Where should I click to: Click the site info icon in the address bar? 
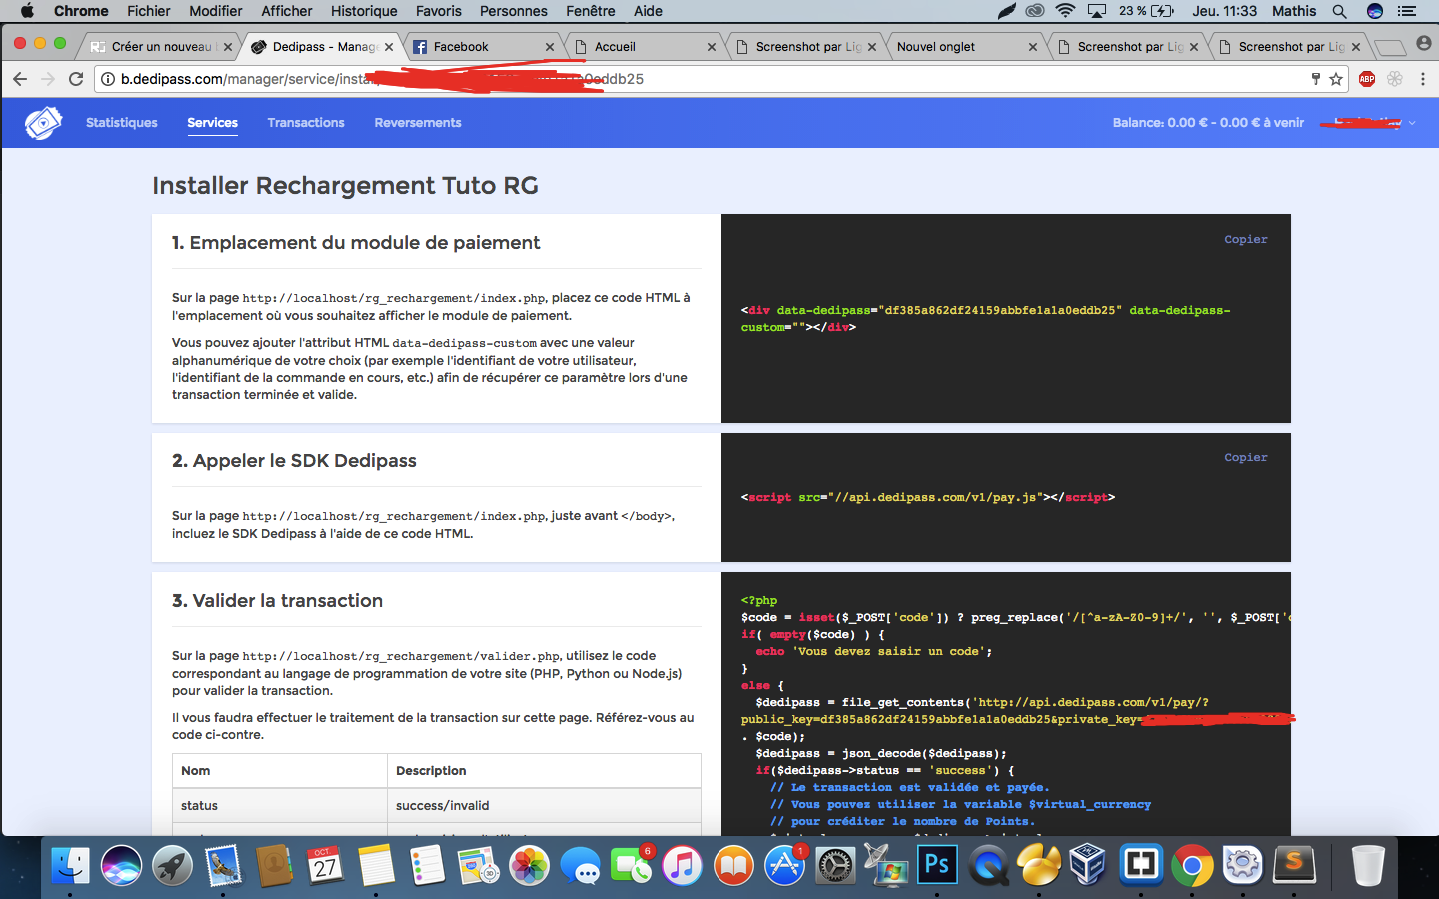tap(108, 79)
